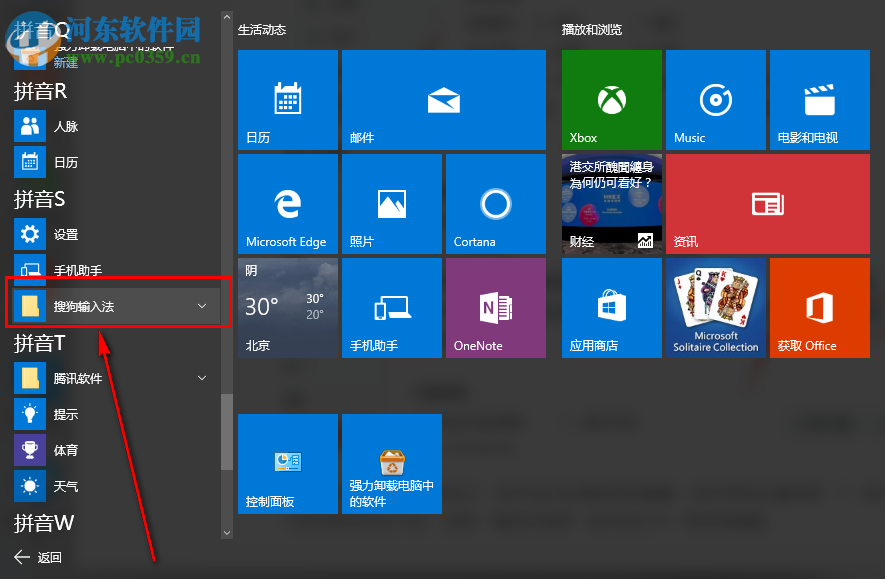Screen dimensions: 885x579
Task: Open the 照片 photos tile
Action: [x=392, y=204]
